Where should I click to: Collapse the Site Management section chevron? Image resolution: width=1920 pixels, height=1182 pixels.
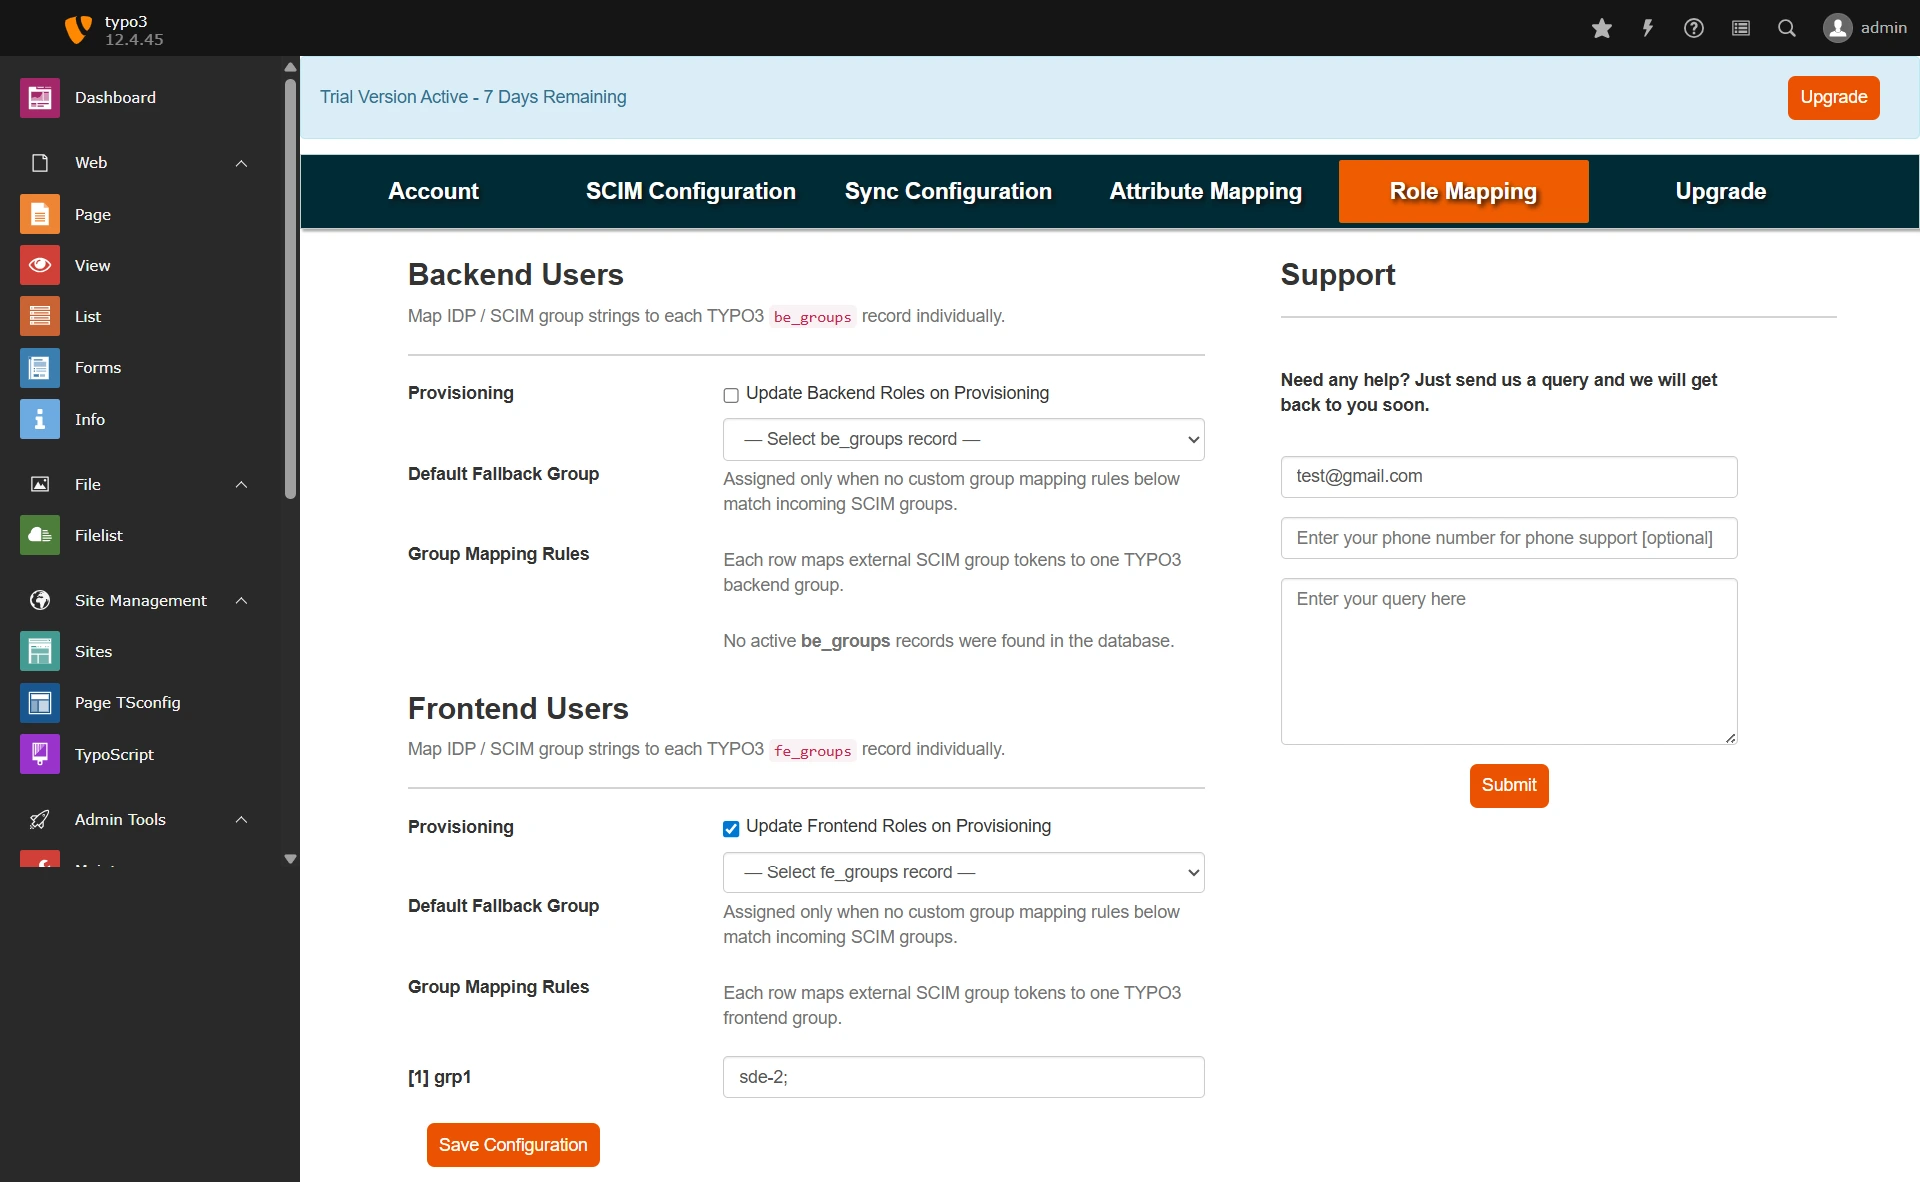point(241,600)
